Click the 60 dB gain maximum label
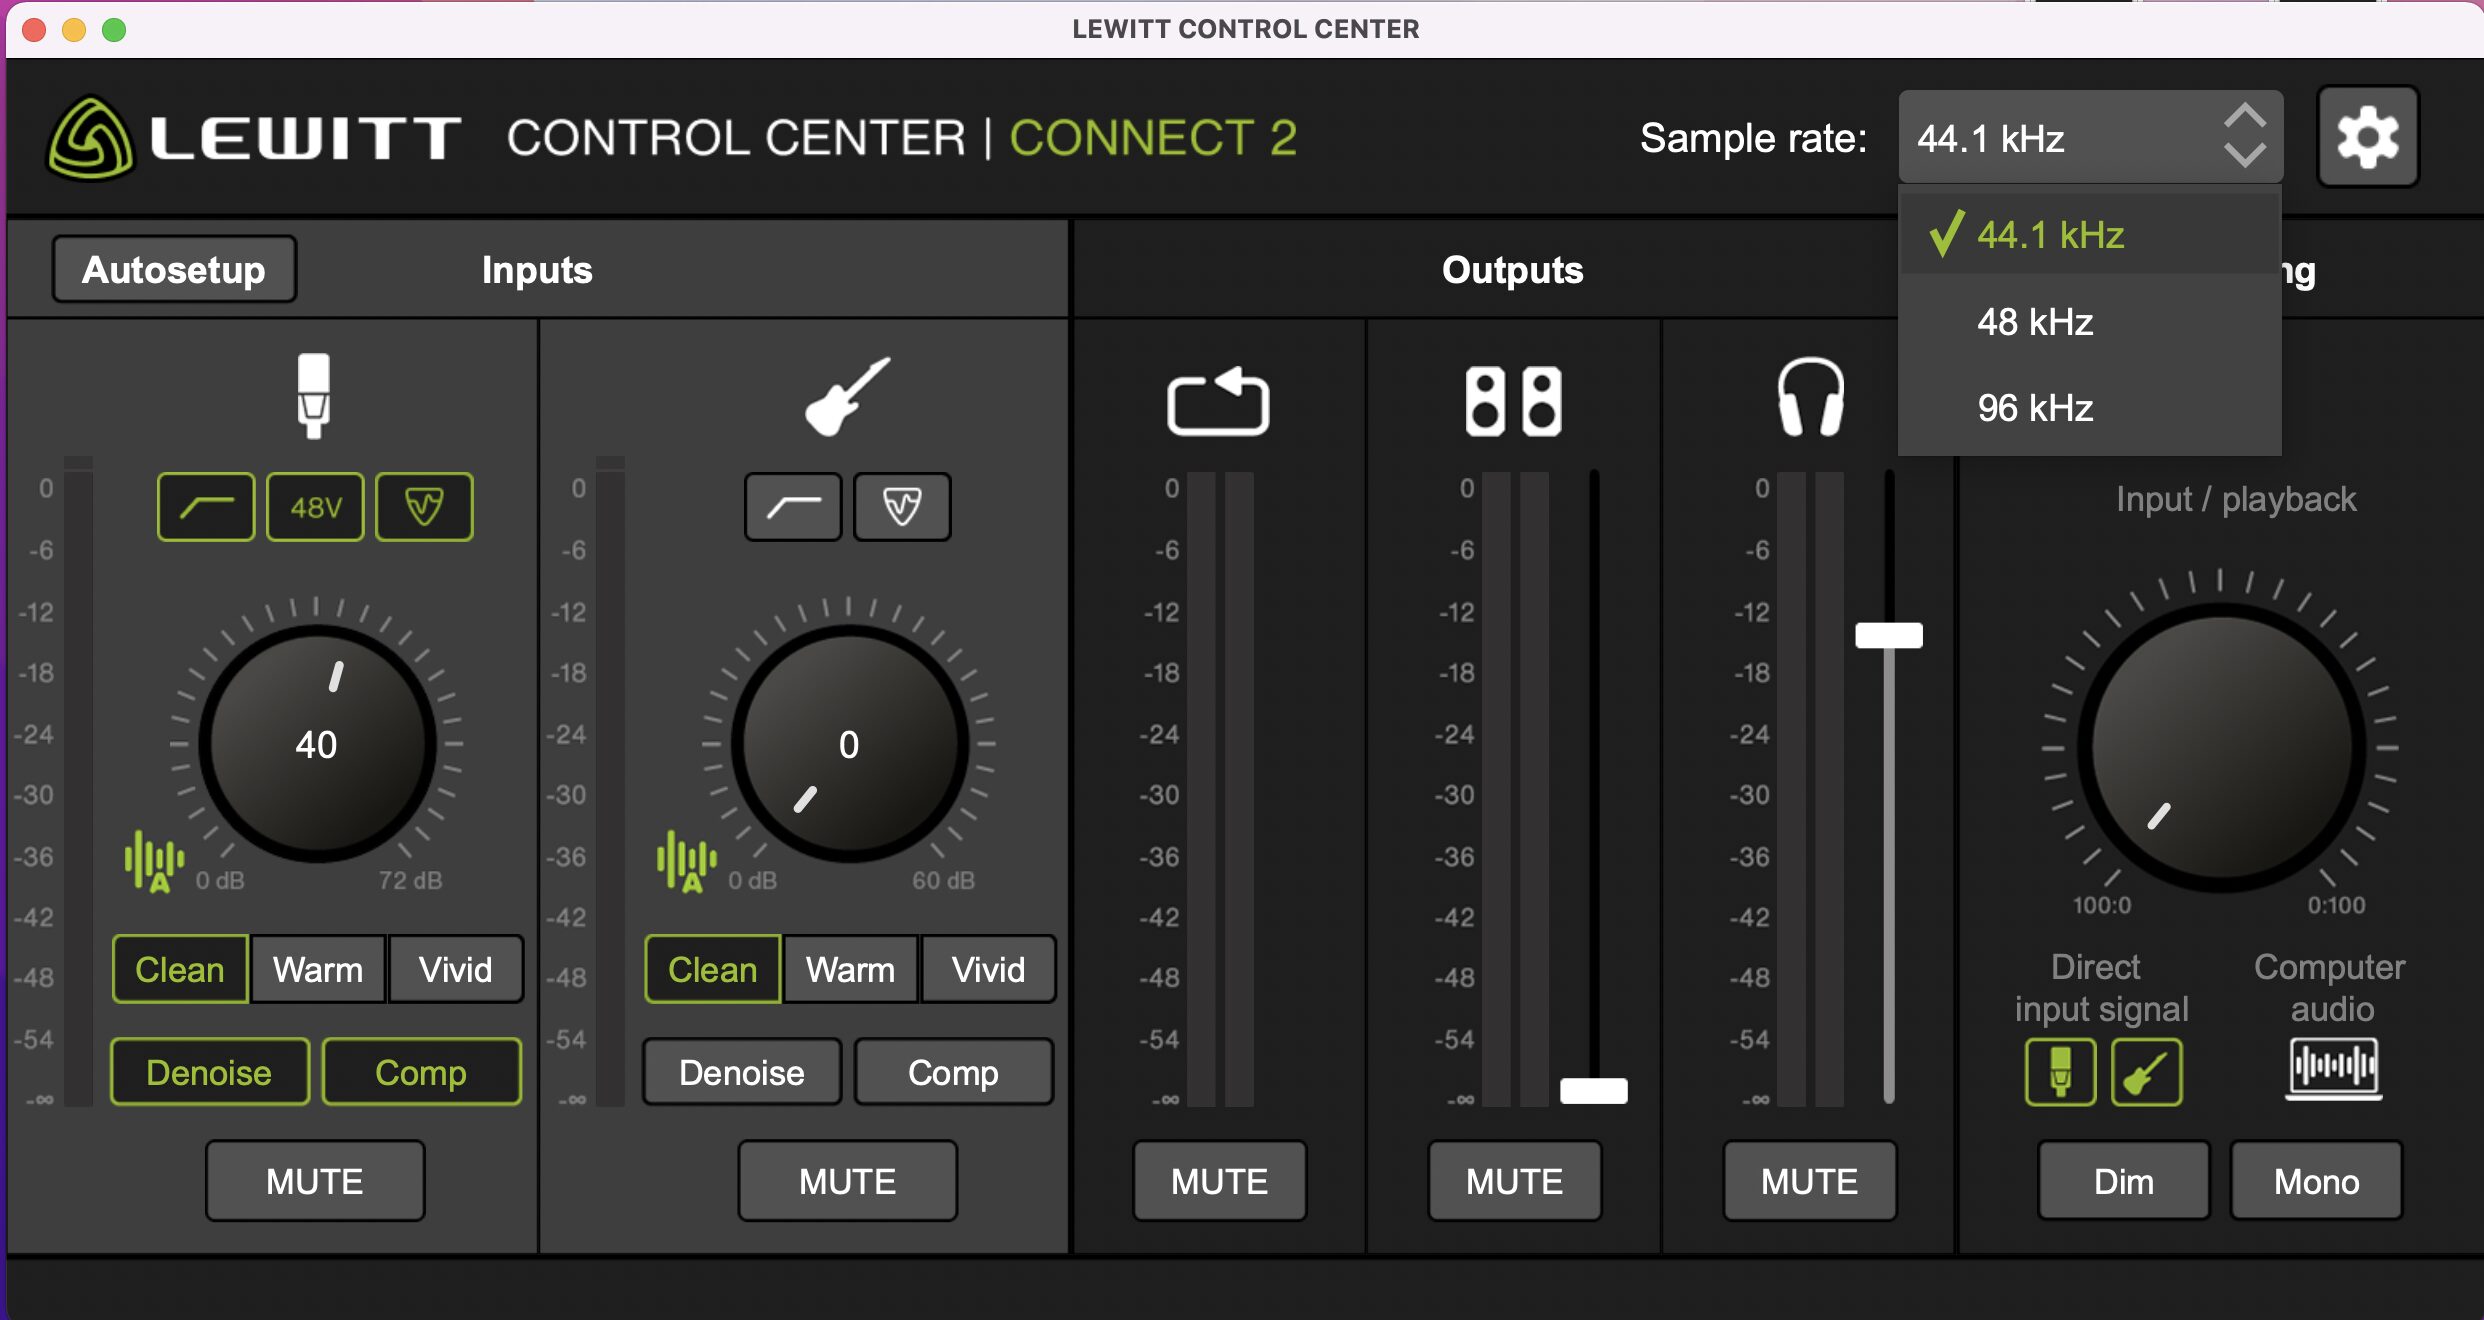The height and width of the screenshot is (1320, 2484). pos(943,880)
